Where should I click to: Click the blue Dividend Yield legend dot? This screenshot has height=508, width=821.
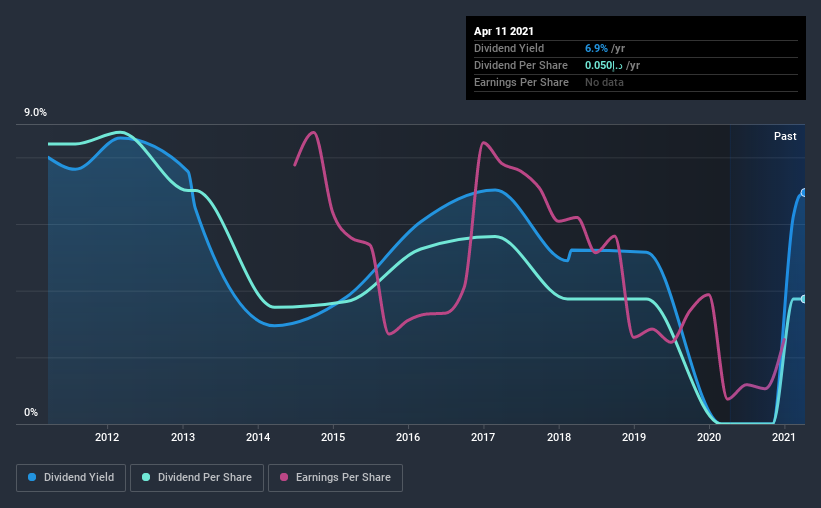pos(32,477)
